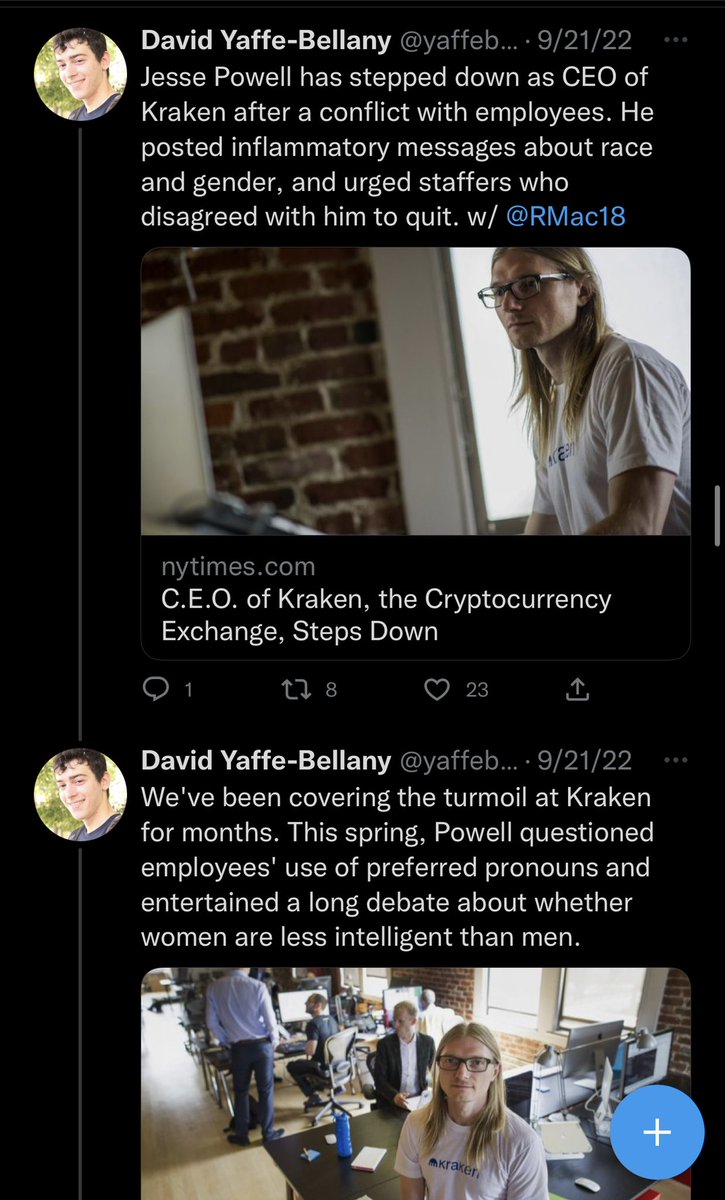Click the first tweet's like count 23

click(x=477, y=689)
